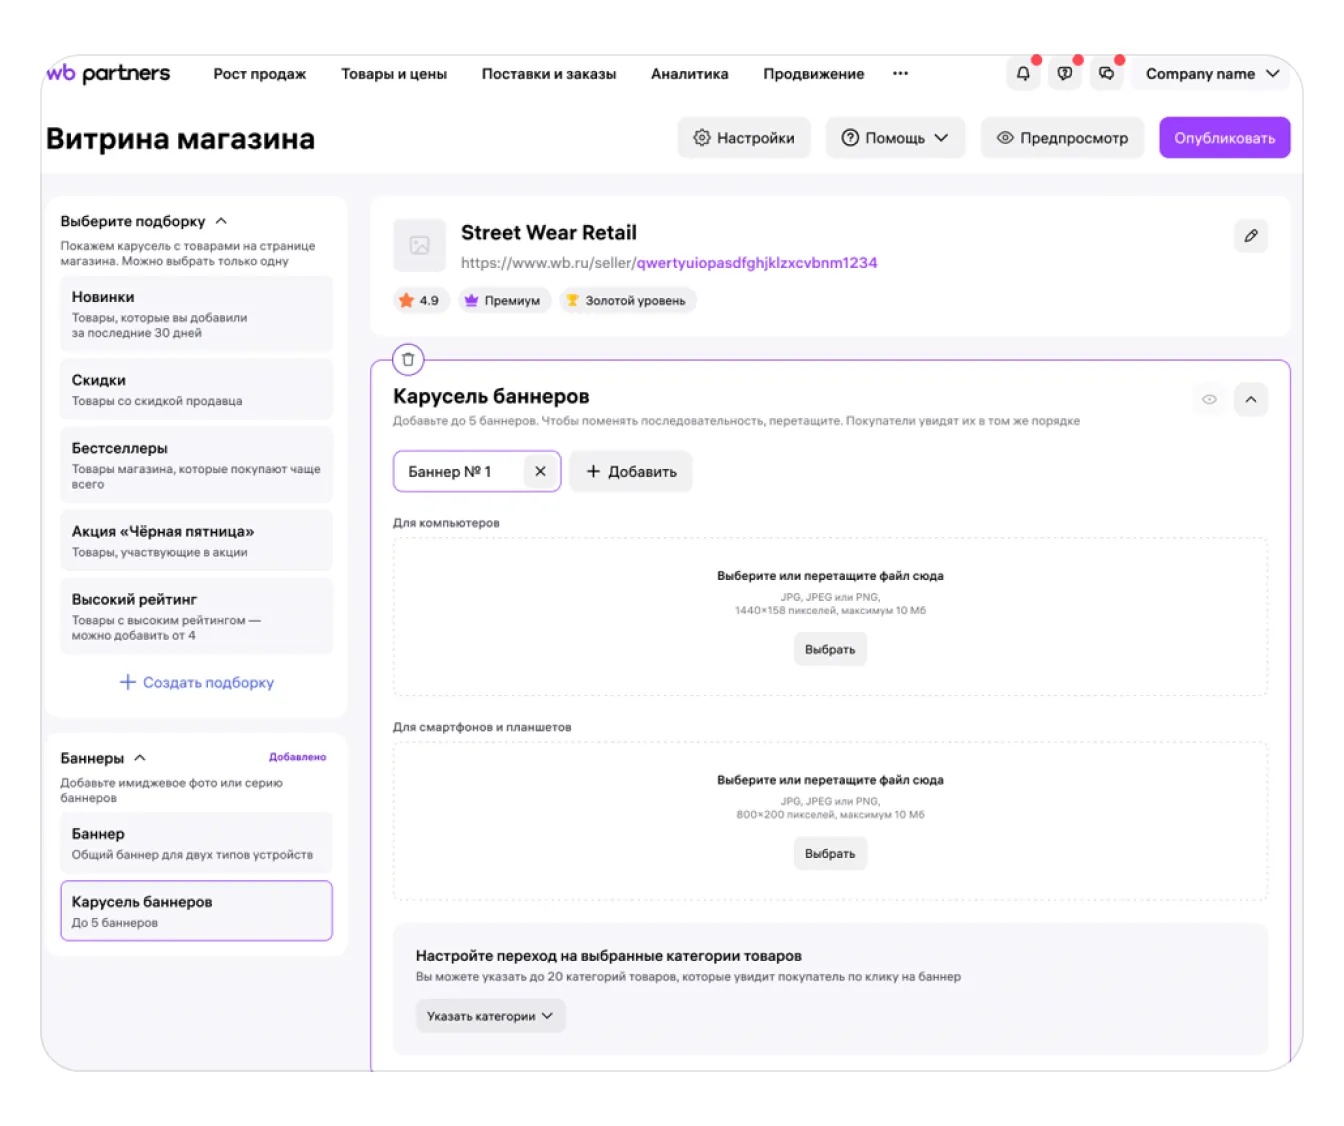Select the Бестселлеры collection option

coord(196,464)
